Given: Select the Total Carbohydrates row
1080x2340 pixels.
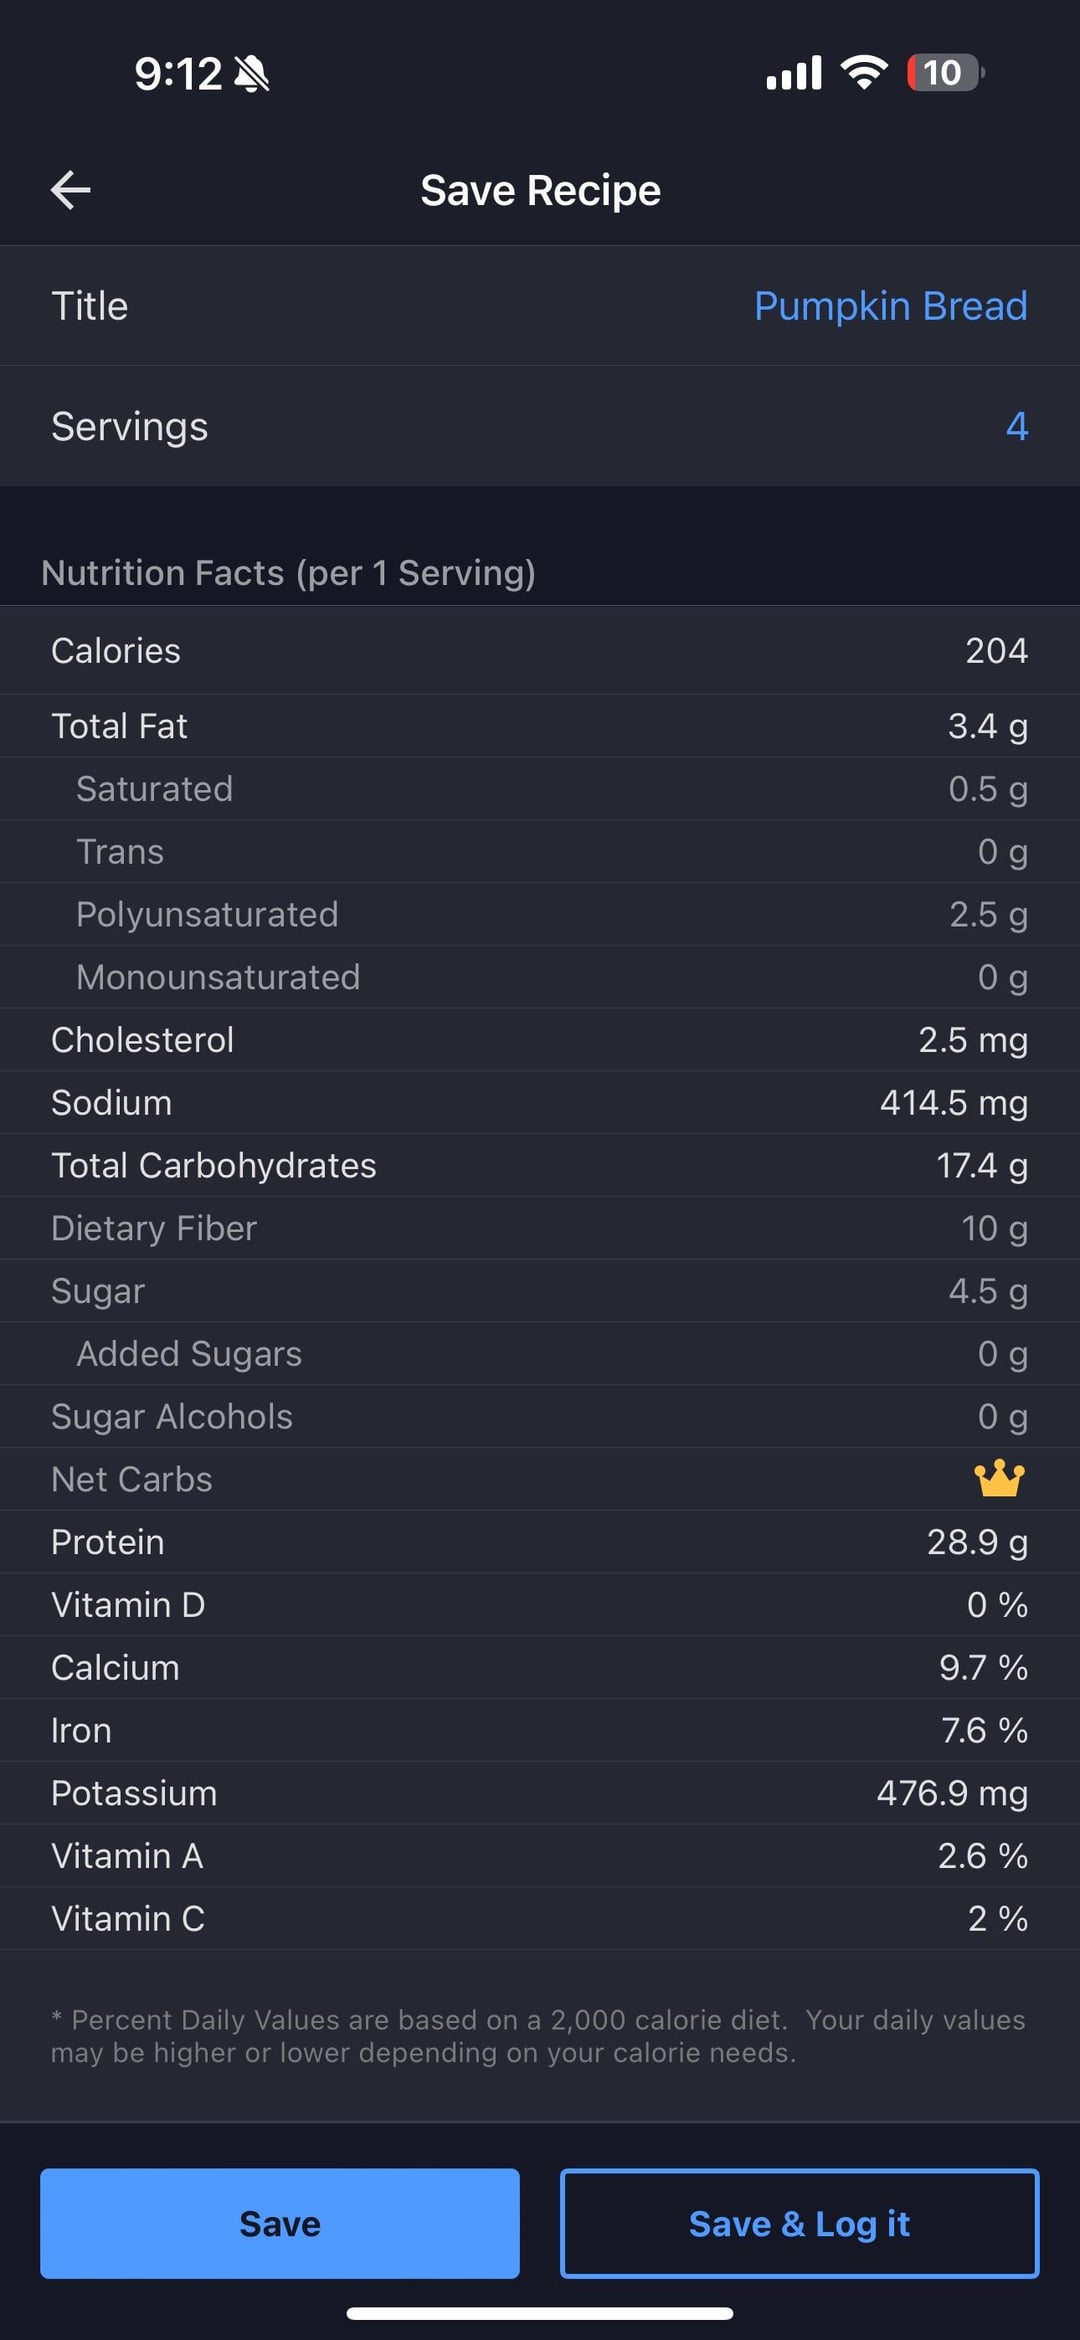Looking at the screenshot, I should tap(540, 1166).
